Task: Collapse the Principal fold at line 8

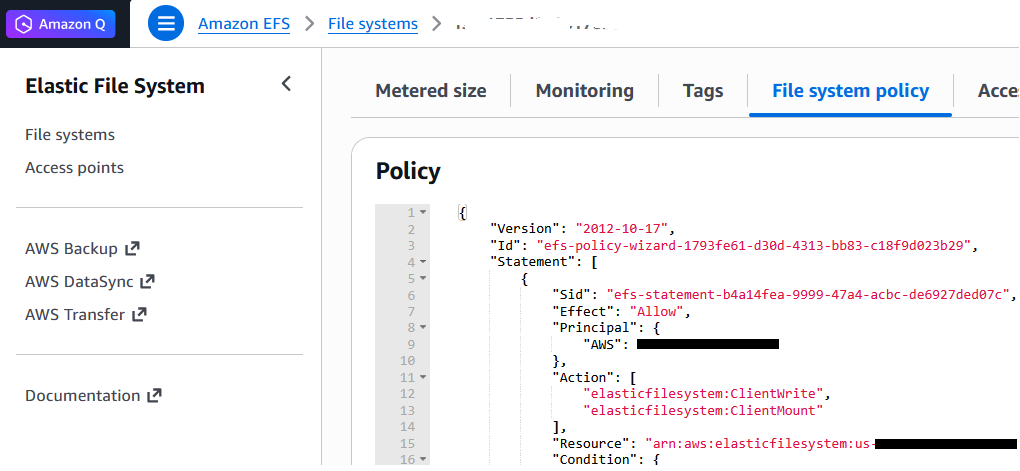Action: tap(423, 328)
